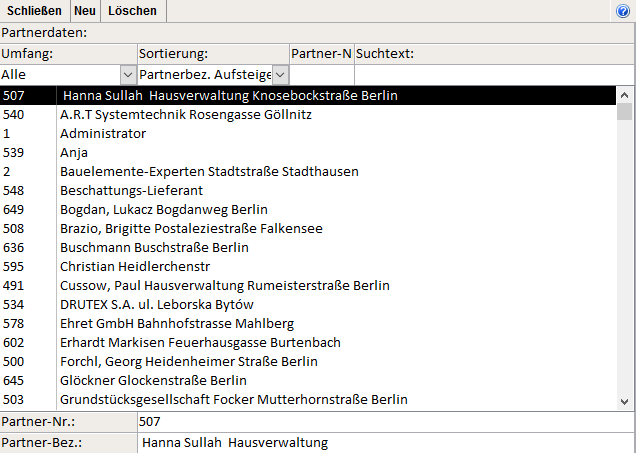Viewport: 636px width, 453px height.
Task: Pick the Beschattungs-Lieferant list entry
Action: coord(131,191)
